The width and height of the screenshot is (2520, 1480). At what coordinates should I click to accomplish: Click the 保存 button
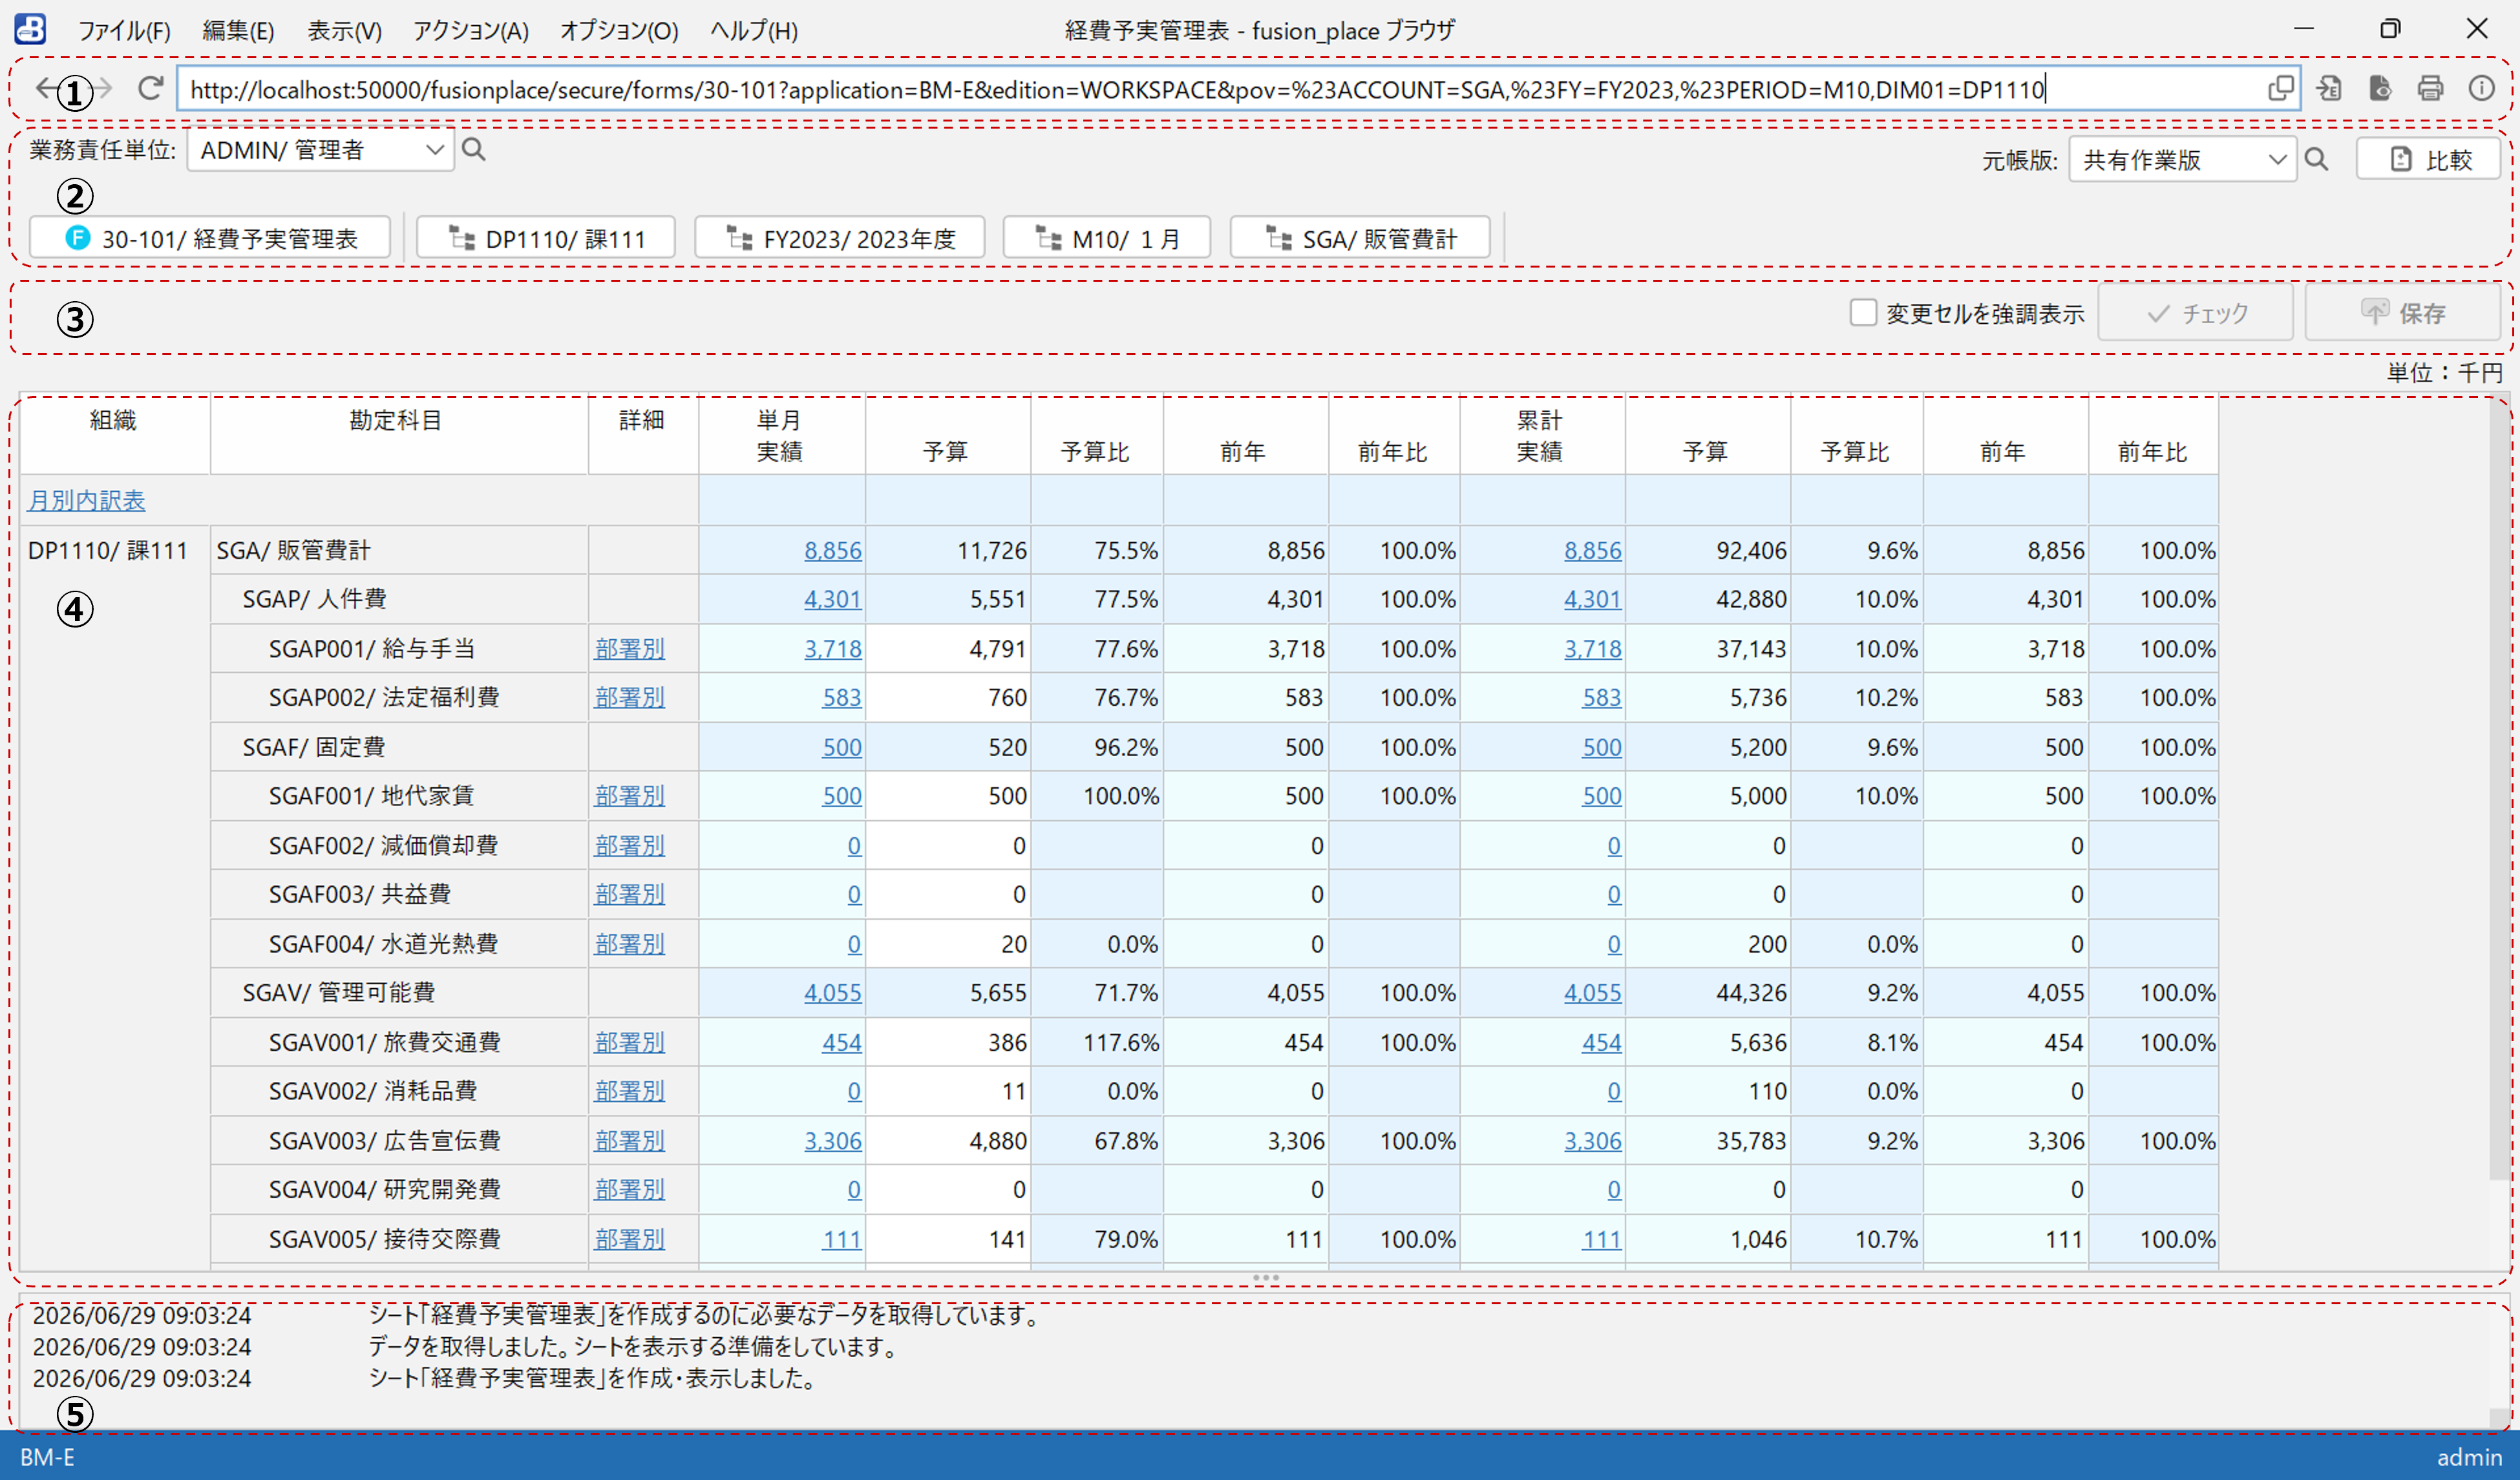click(2402, 313)
